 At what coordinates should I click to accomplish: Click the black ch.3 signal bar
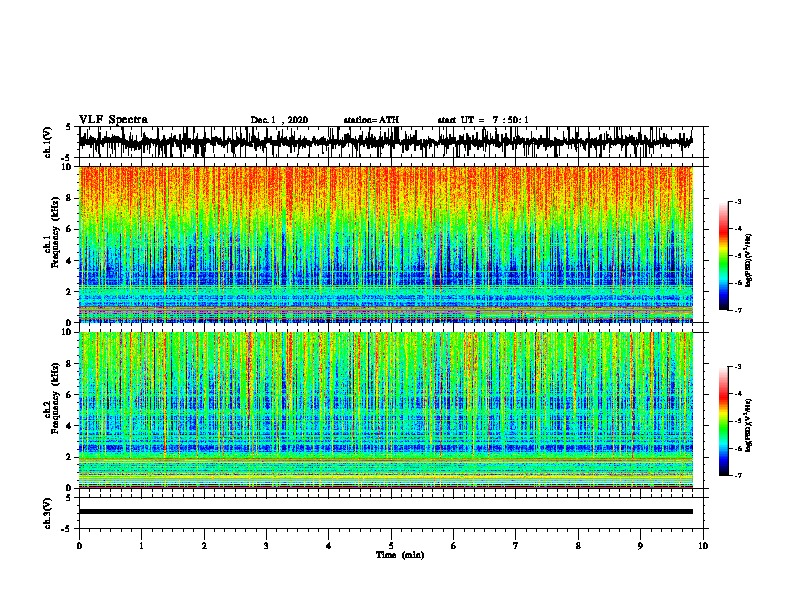pos(385,512)
